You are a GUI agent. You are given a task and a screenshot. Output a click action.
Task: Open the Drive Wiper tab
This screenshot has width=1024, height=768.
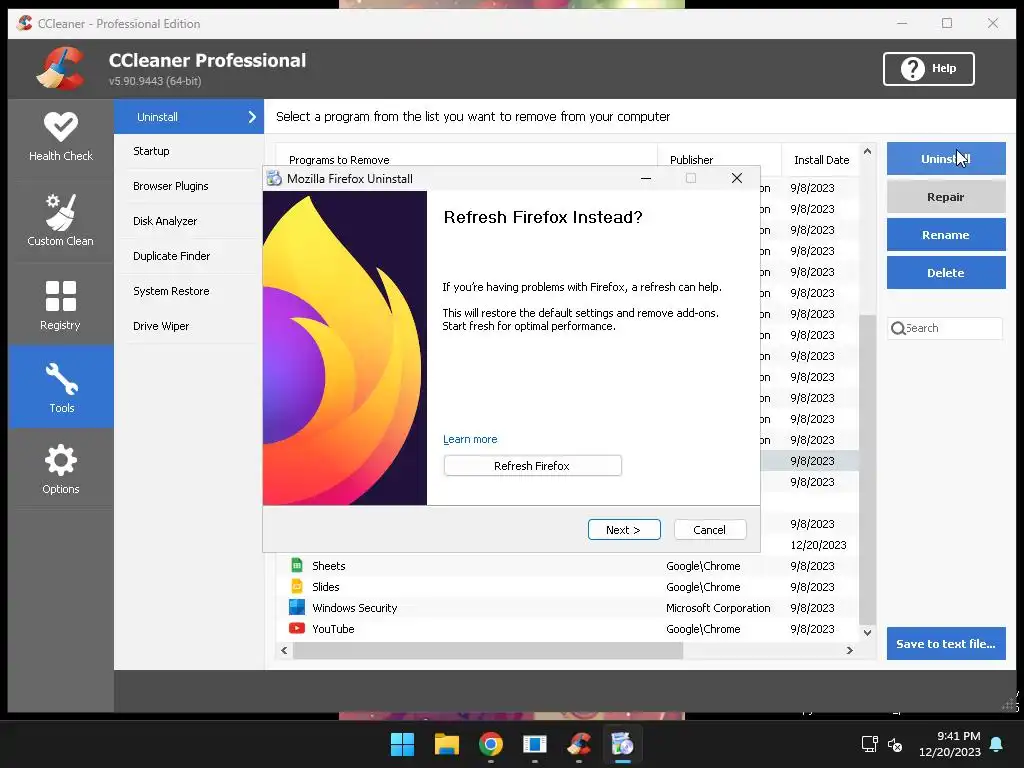click(x=161, y=326)
